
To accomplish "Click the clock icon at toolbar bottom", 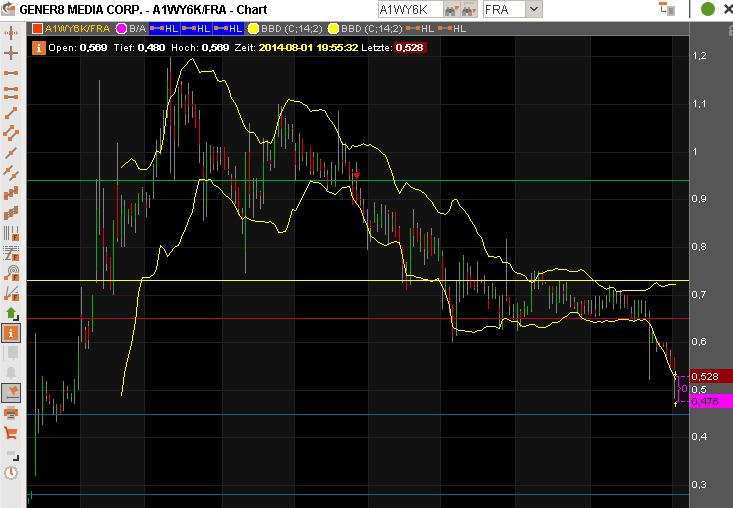I will (x=12, y=472).
